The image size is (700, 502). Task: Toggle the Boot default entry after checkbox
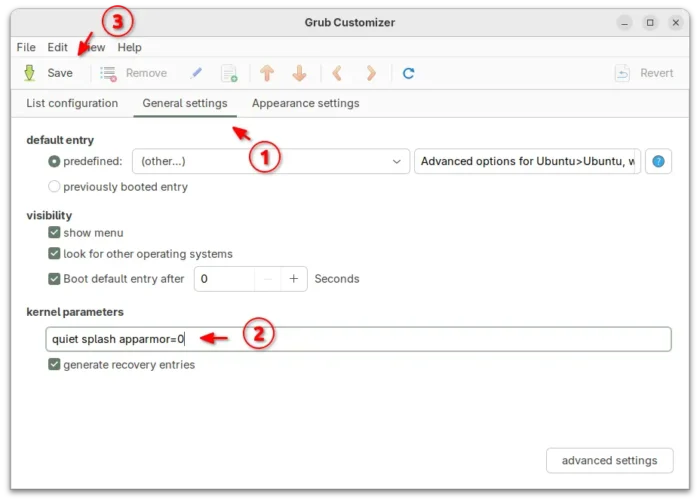[54, 279]
